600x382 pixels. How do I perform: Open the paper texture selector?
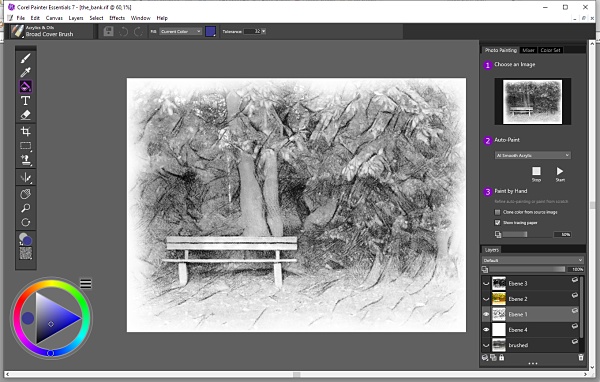coord(26,253)
